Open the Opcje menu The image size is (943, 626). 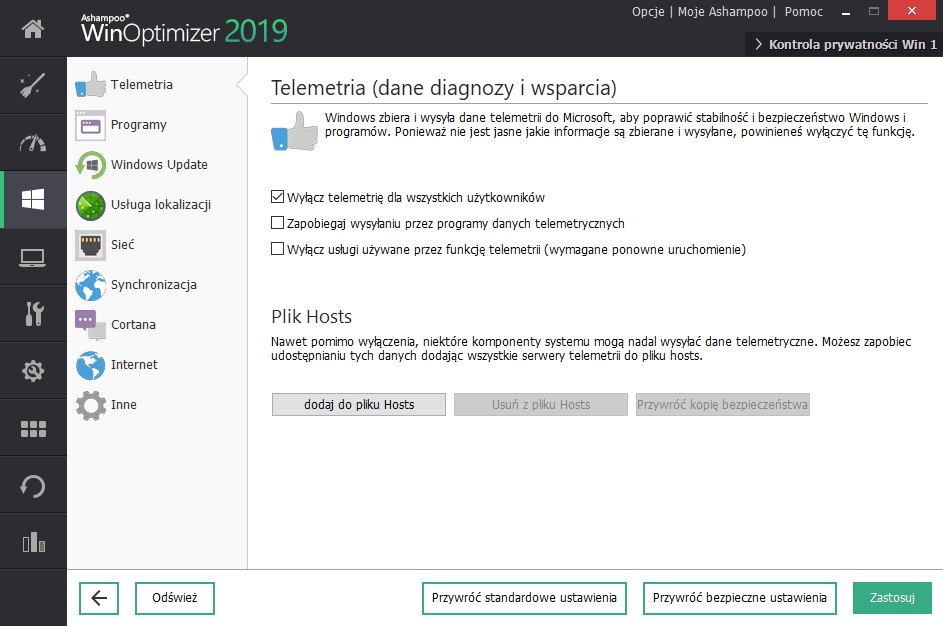[648, 11]
